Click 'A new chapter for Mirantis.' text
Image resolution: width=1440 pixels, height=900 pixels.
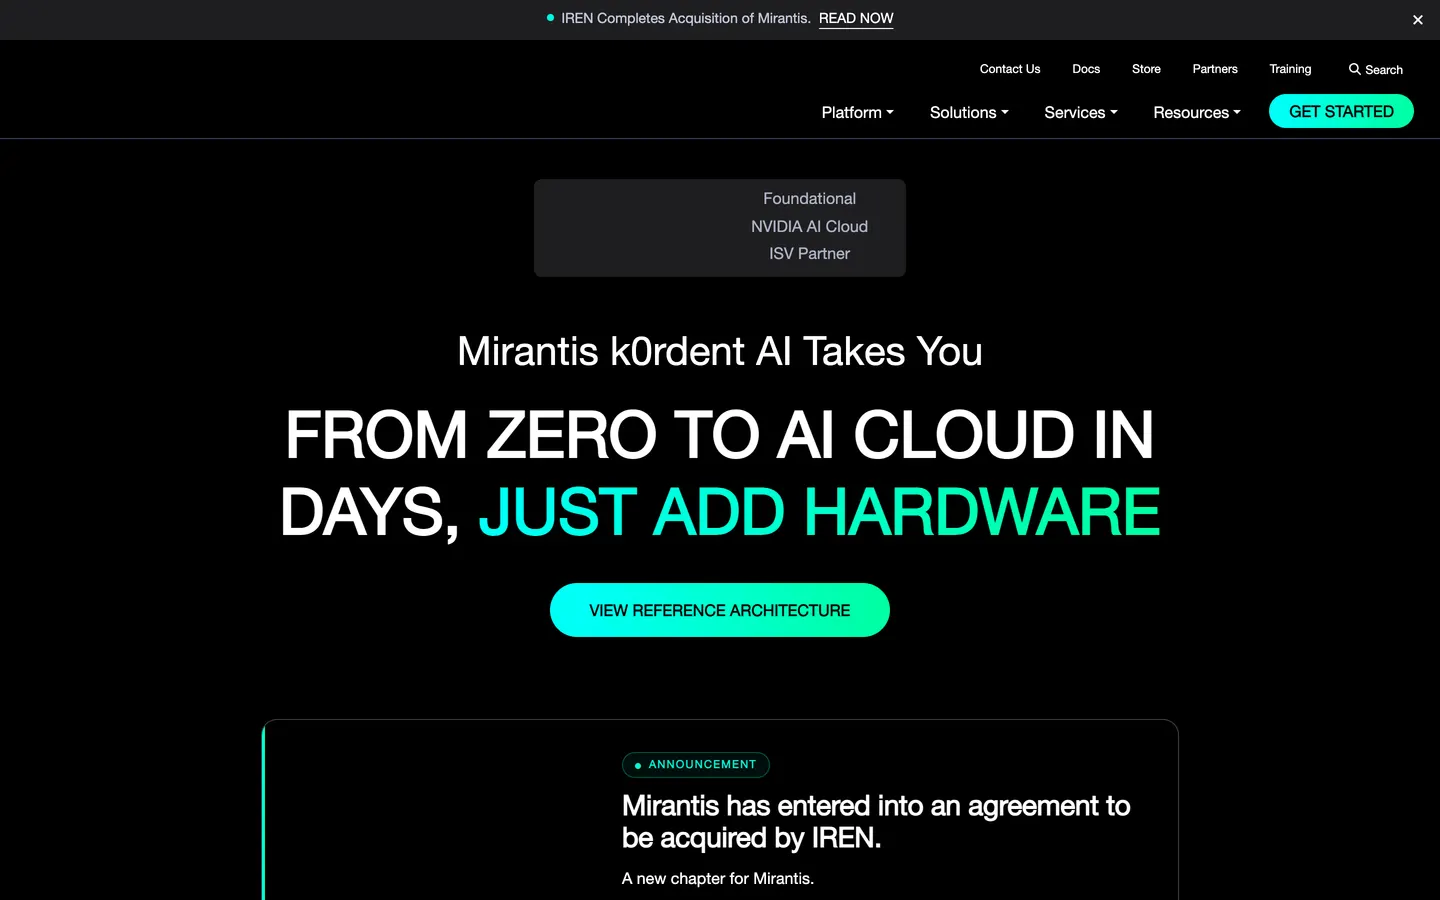[x=718, y=878]
